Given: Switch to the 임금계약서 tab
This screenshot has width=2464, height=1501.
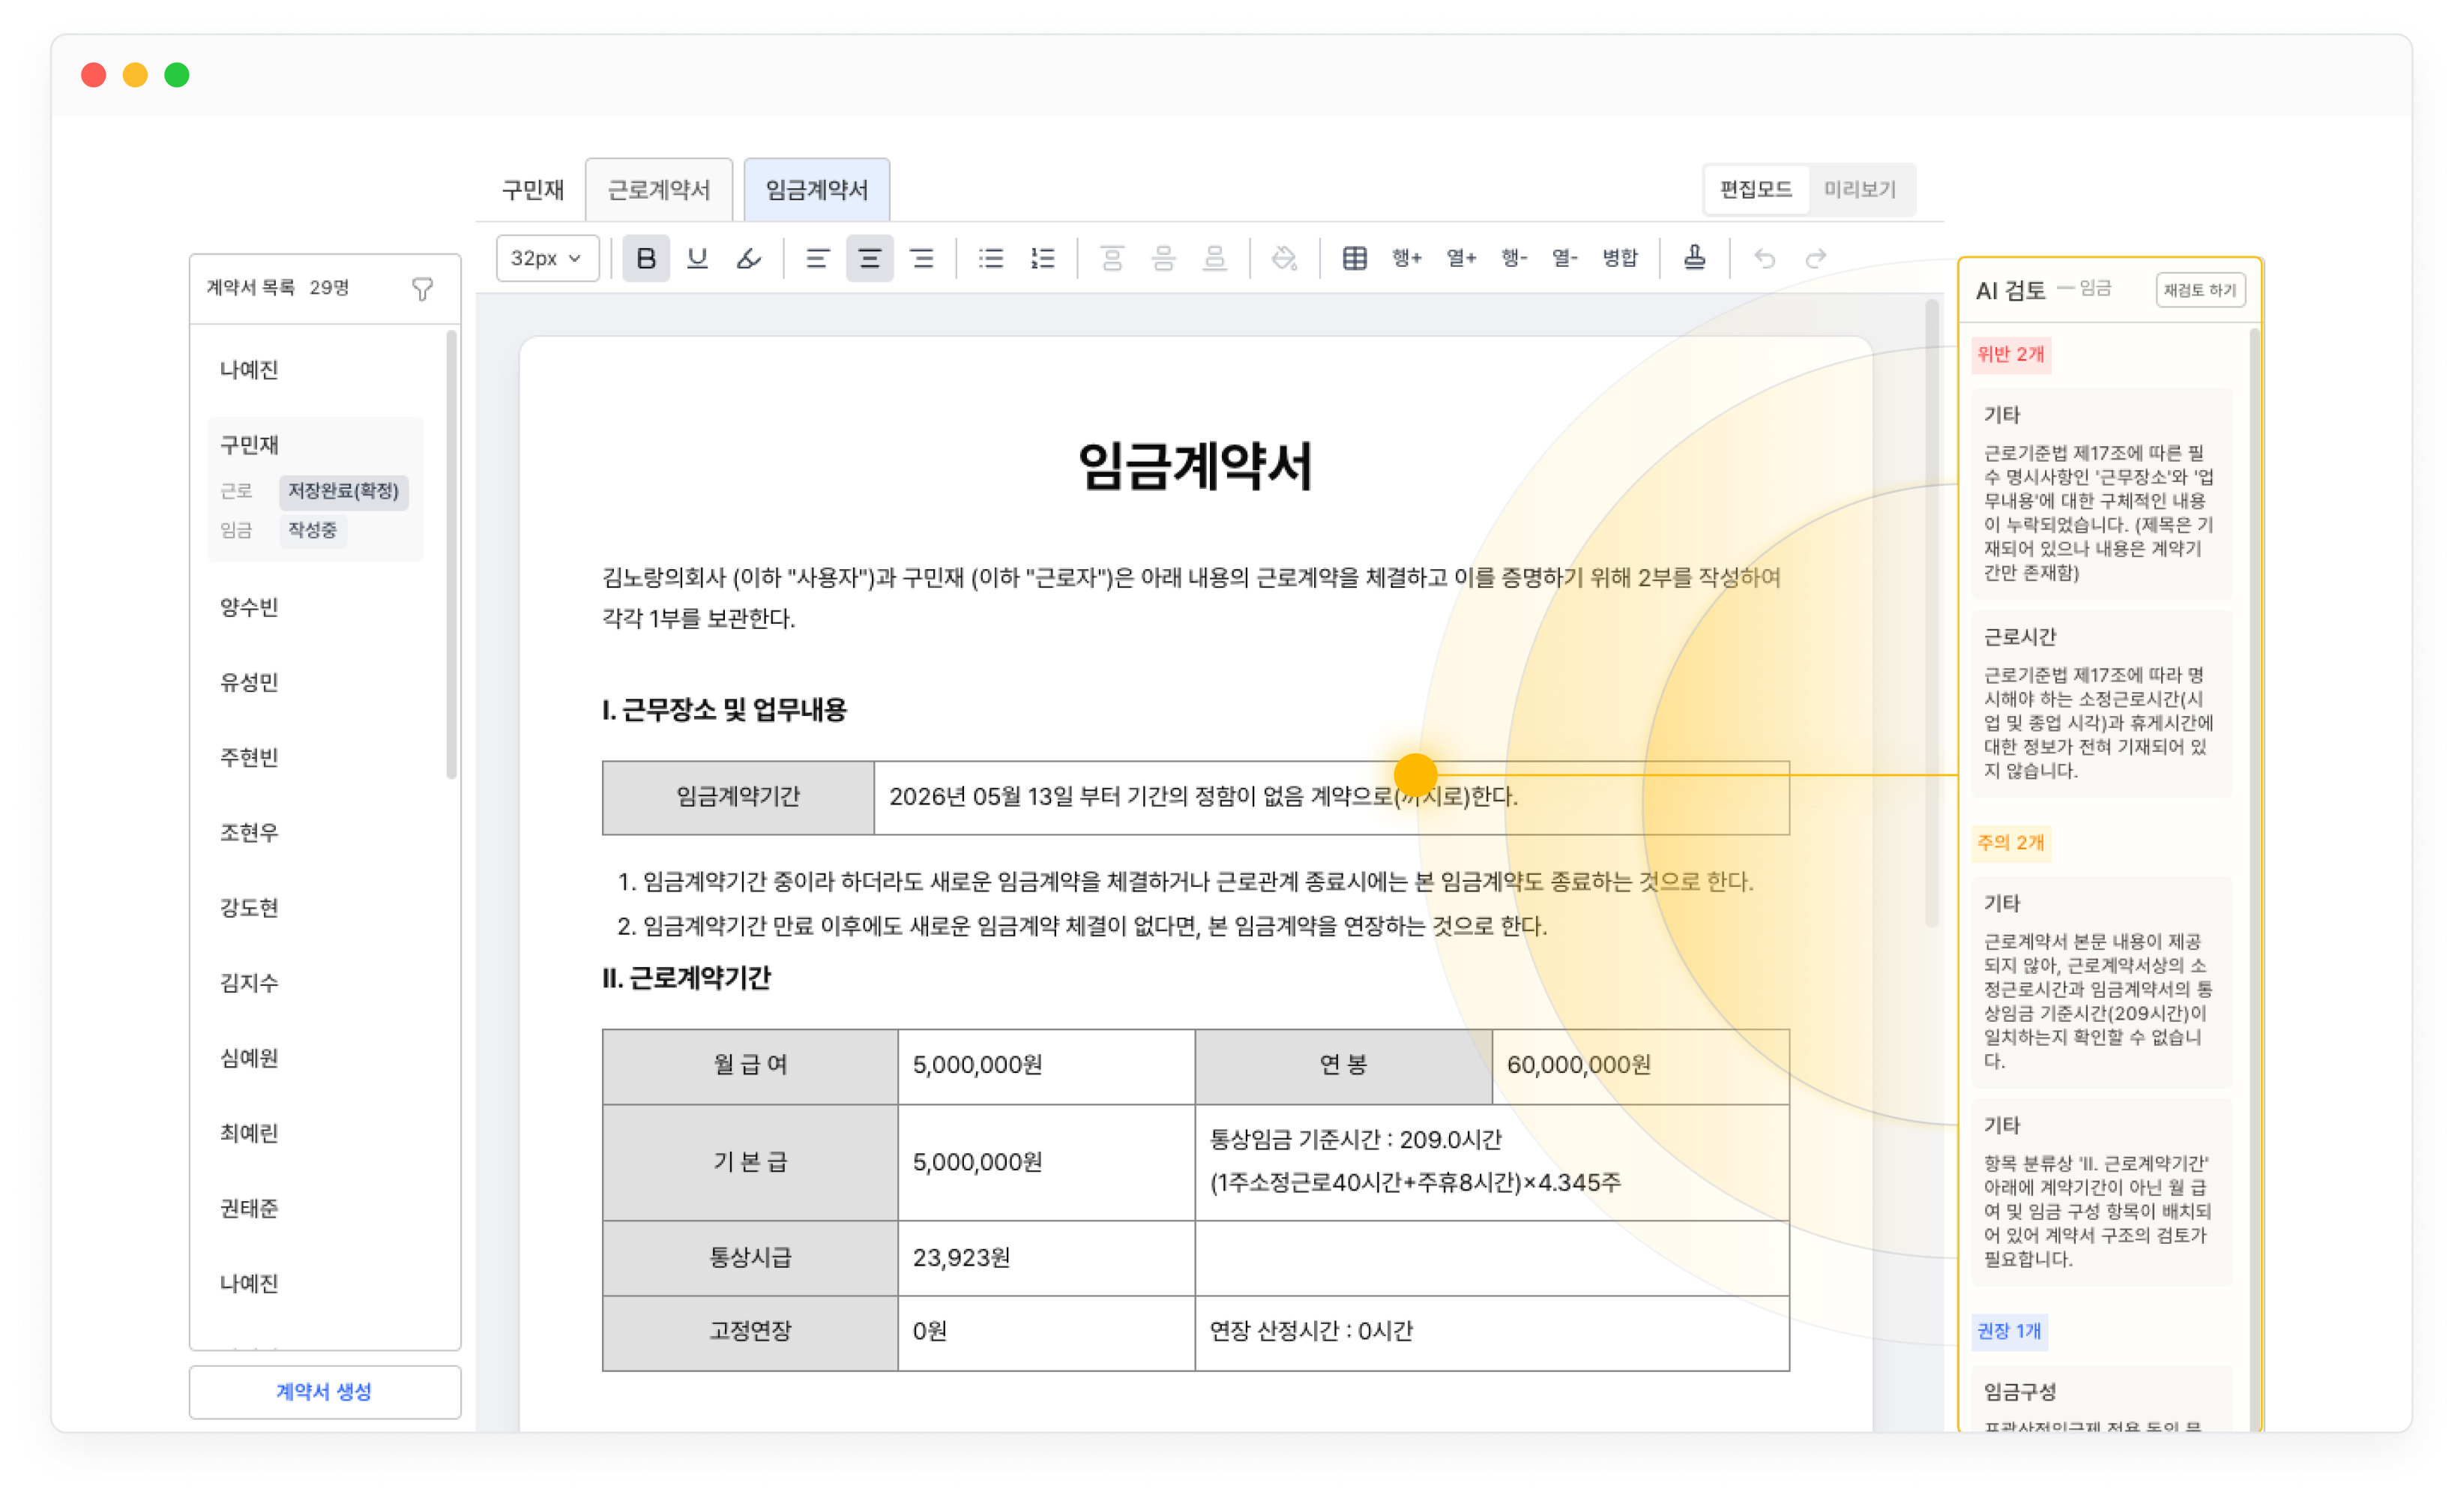Looking at the screenshot, I should (817, 190).
